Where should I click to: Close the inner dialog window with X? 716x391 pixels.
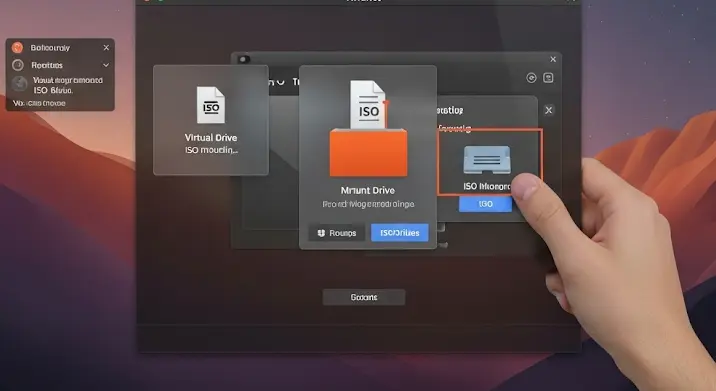point(553,59)
